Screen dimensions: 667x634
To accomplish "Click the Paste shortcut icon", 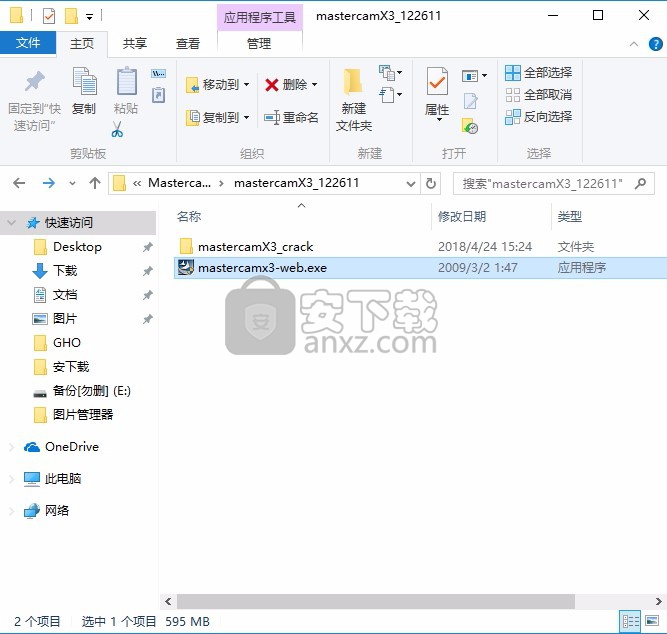I will [x=158, y=95].
